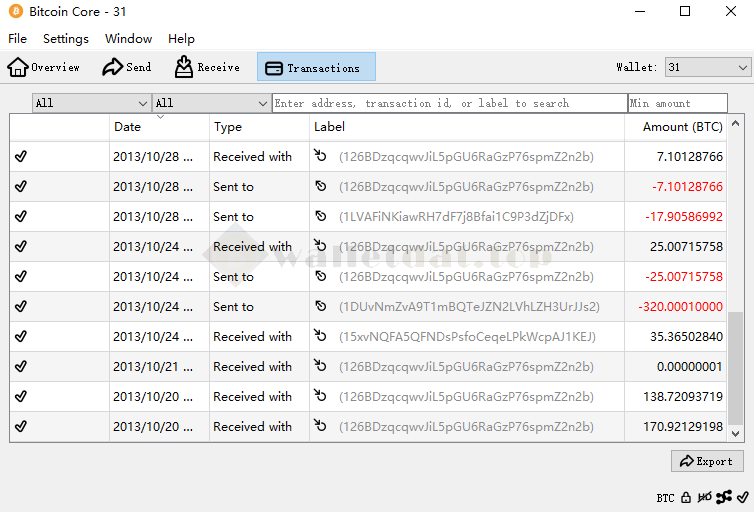Sort by the Amount (BTC) column header
Viewport: 754px width, 512px height.
tap(682, 127)
